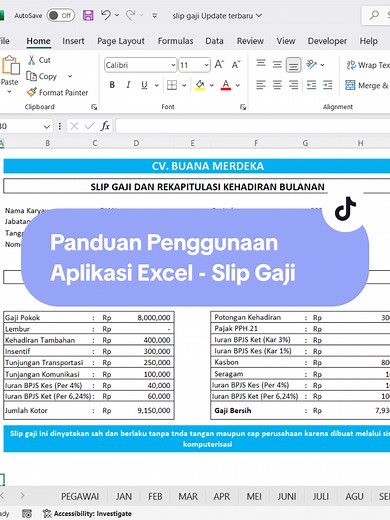Click the Enter checkmark in formula bar
This screenshot has width=390, height=520.
click(89, 126)
